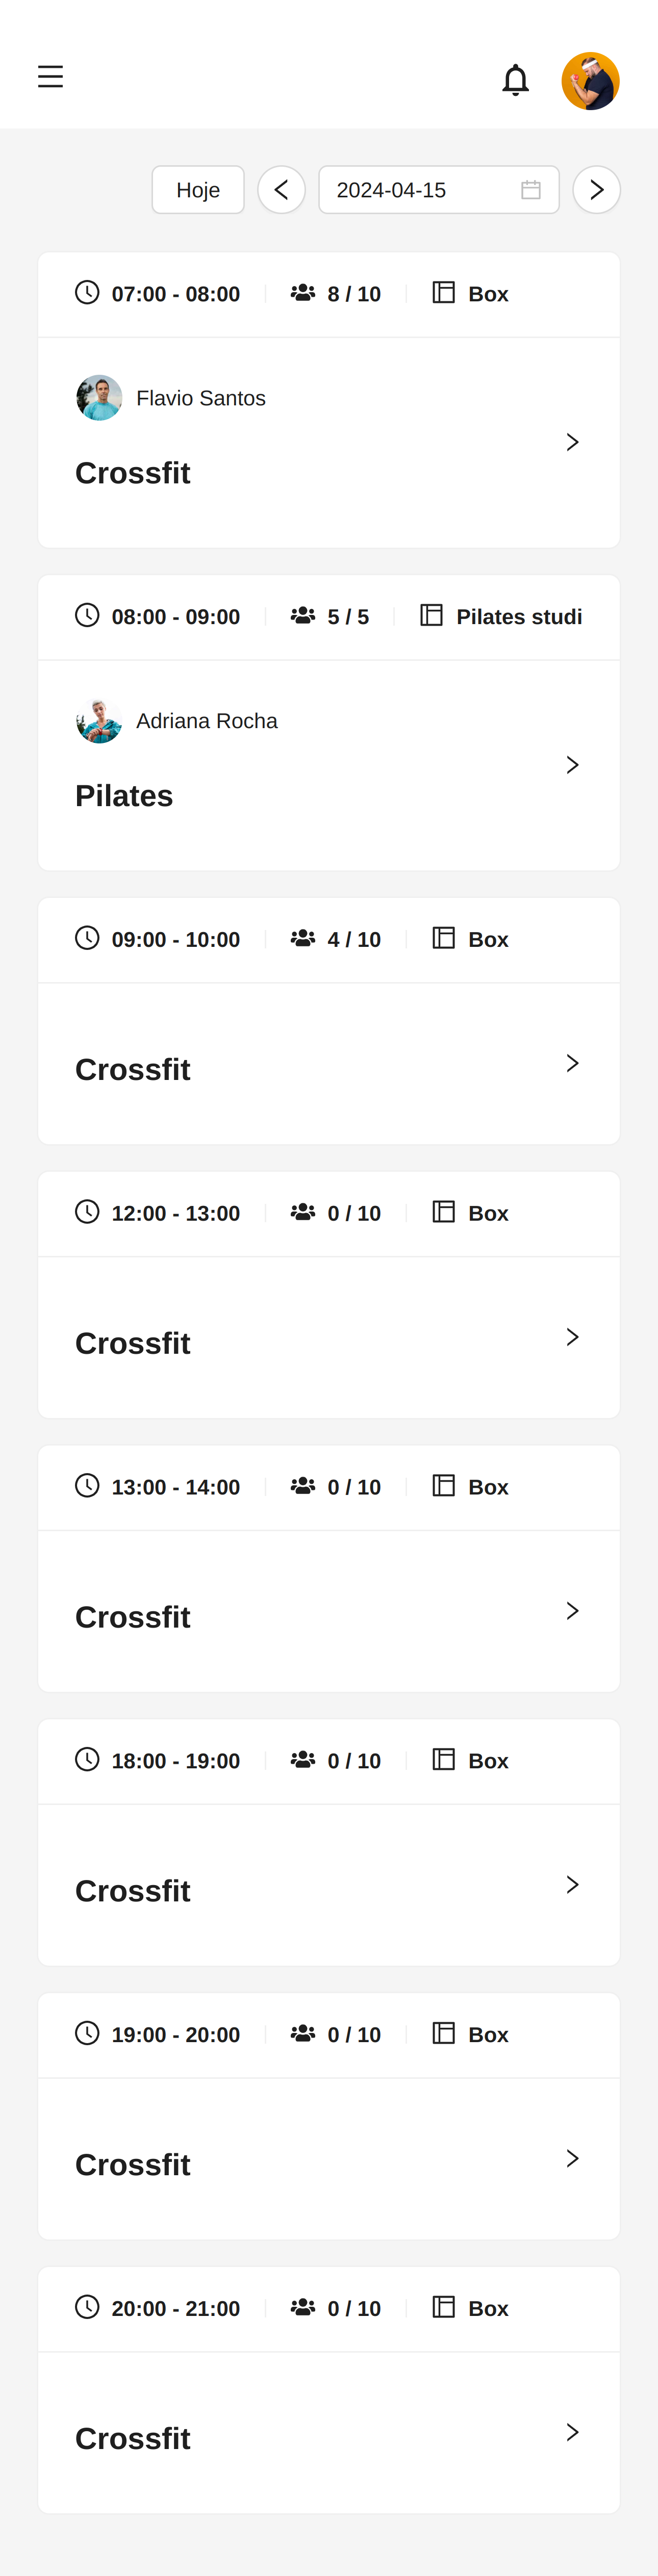Click the 2024-04-15 date field
This screenshot has width=658, height=2576.
(x=438, y=190)
